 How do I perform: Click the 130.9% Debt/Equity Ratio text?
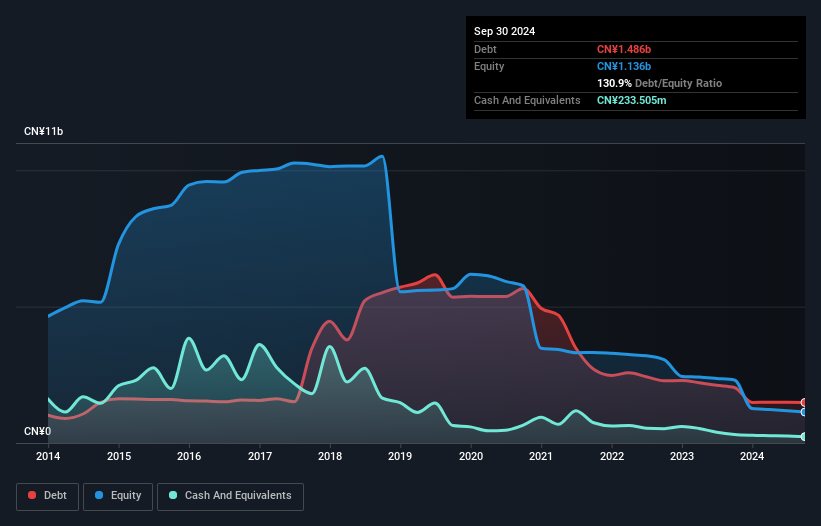tap(659, 83)
